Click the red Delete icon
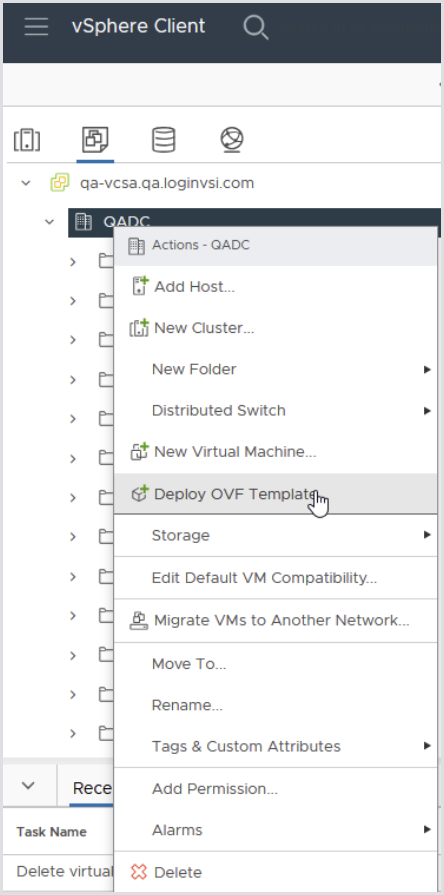444x895 pixels. (x=139, y=872)
